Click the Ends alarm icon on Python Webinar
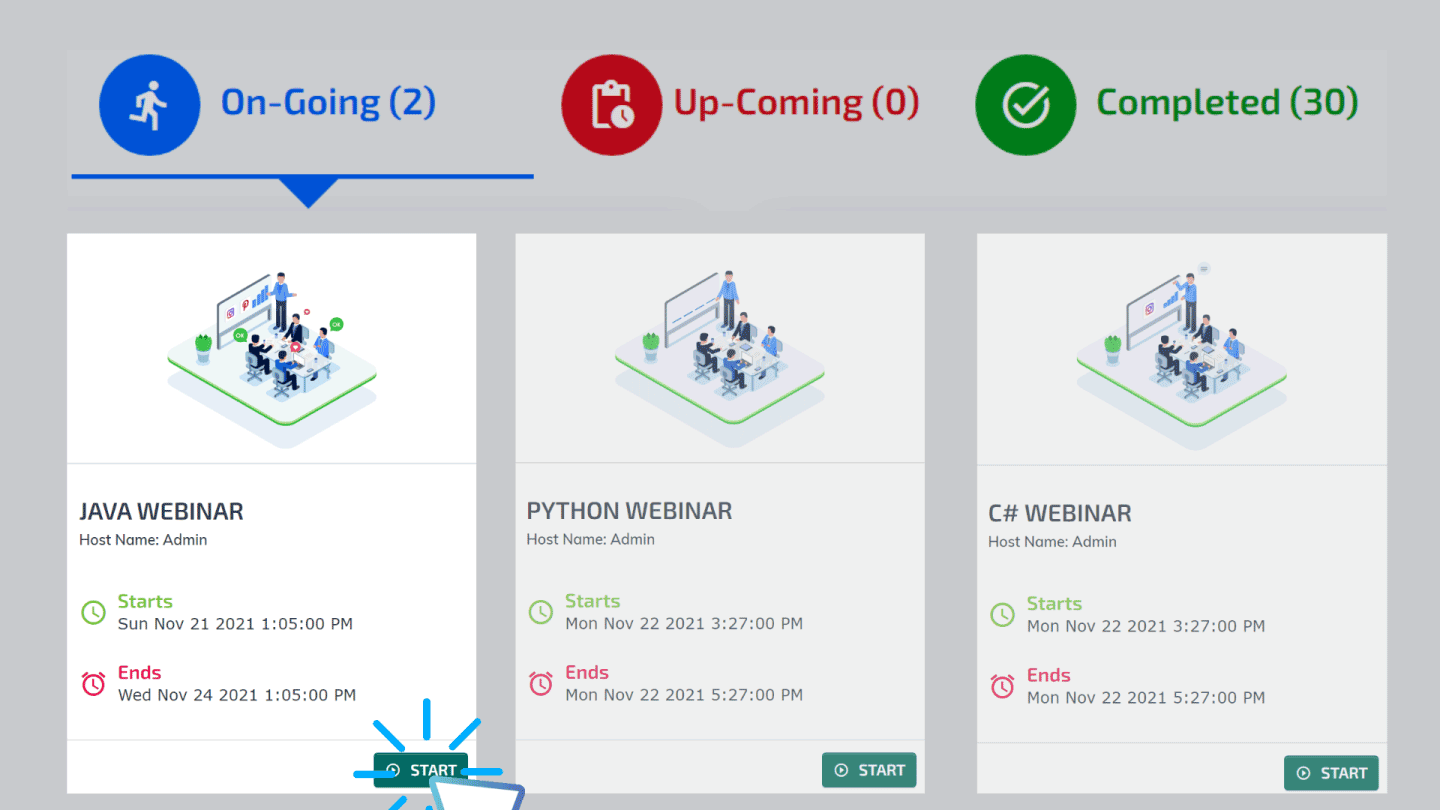The image size is (1440, 810). 541,683
